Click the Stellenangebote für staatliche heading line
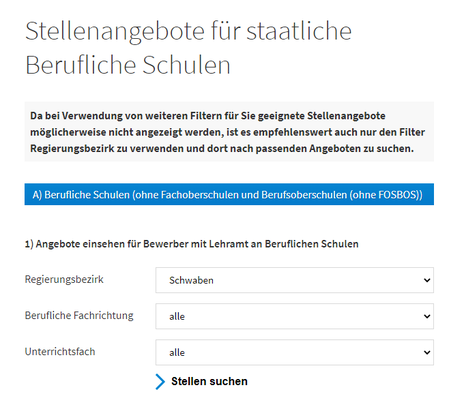Screen dimensions: 464x409 point(188,31)
